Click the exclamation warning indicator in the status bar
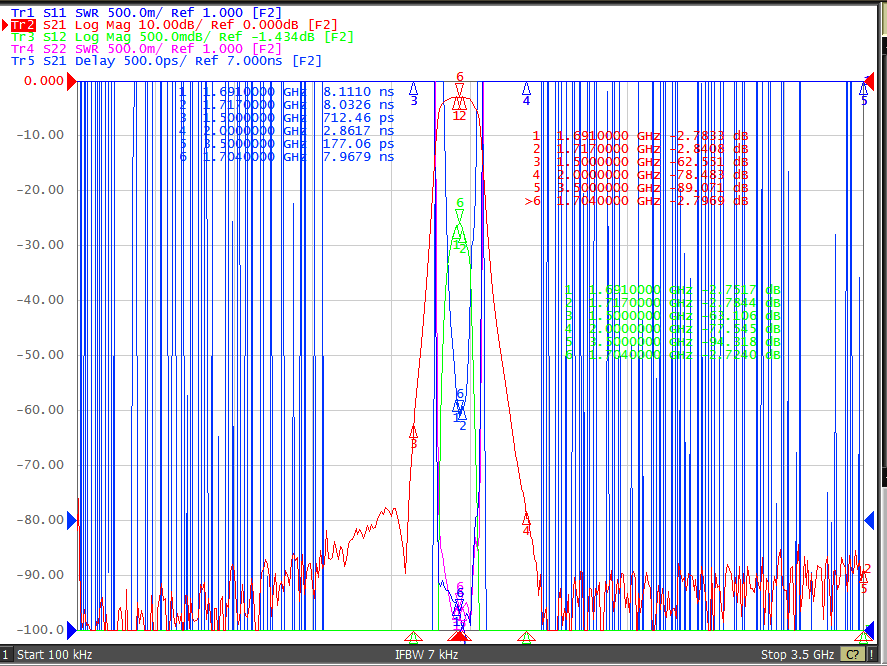Image resolution: width=887 pixels, height=666 pixels. point(872,655)
